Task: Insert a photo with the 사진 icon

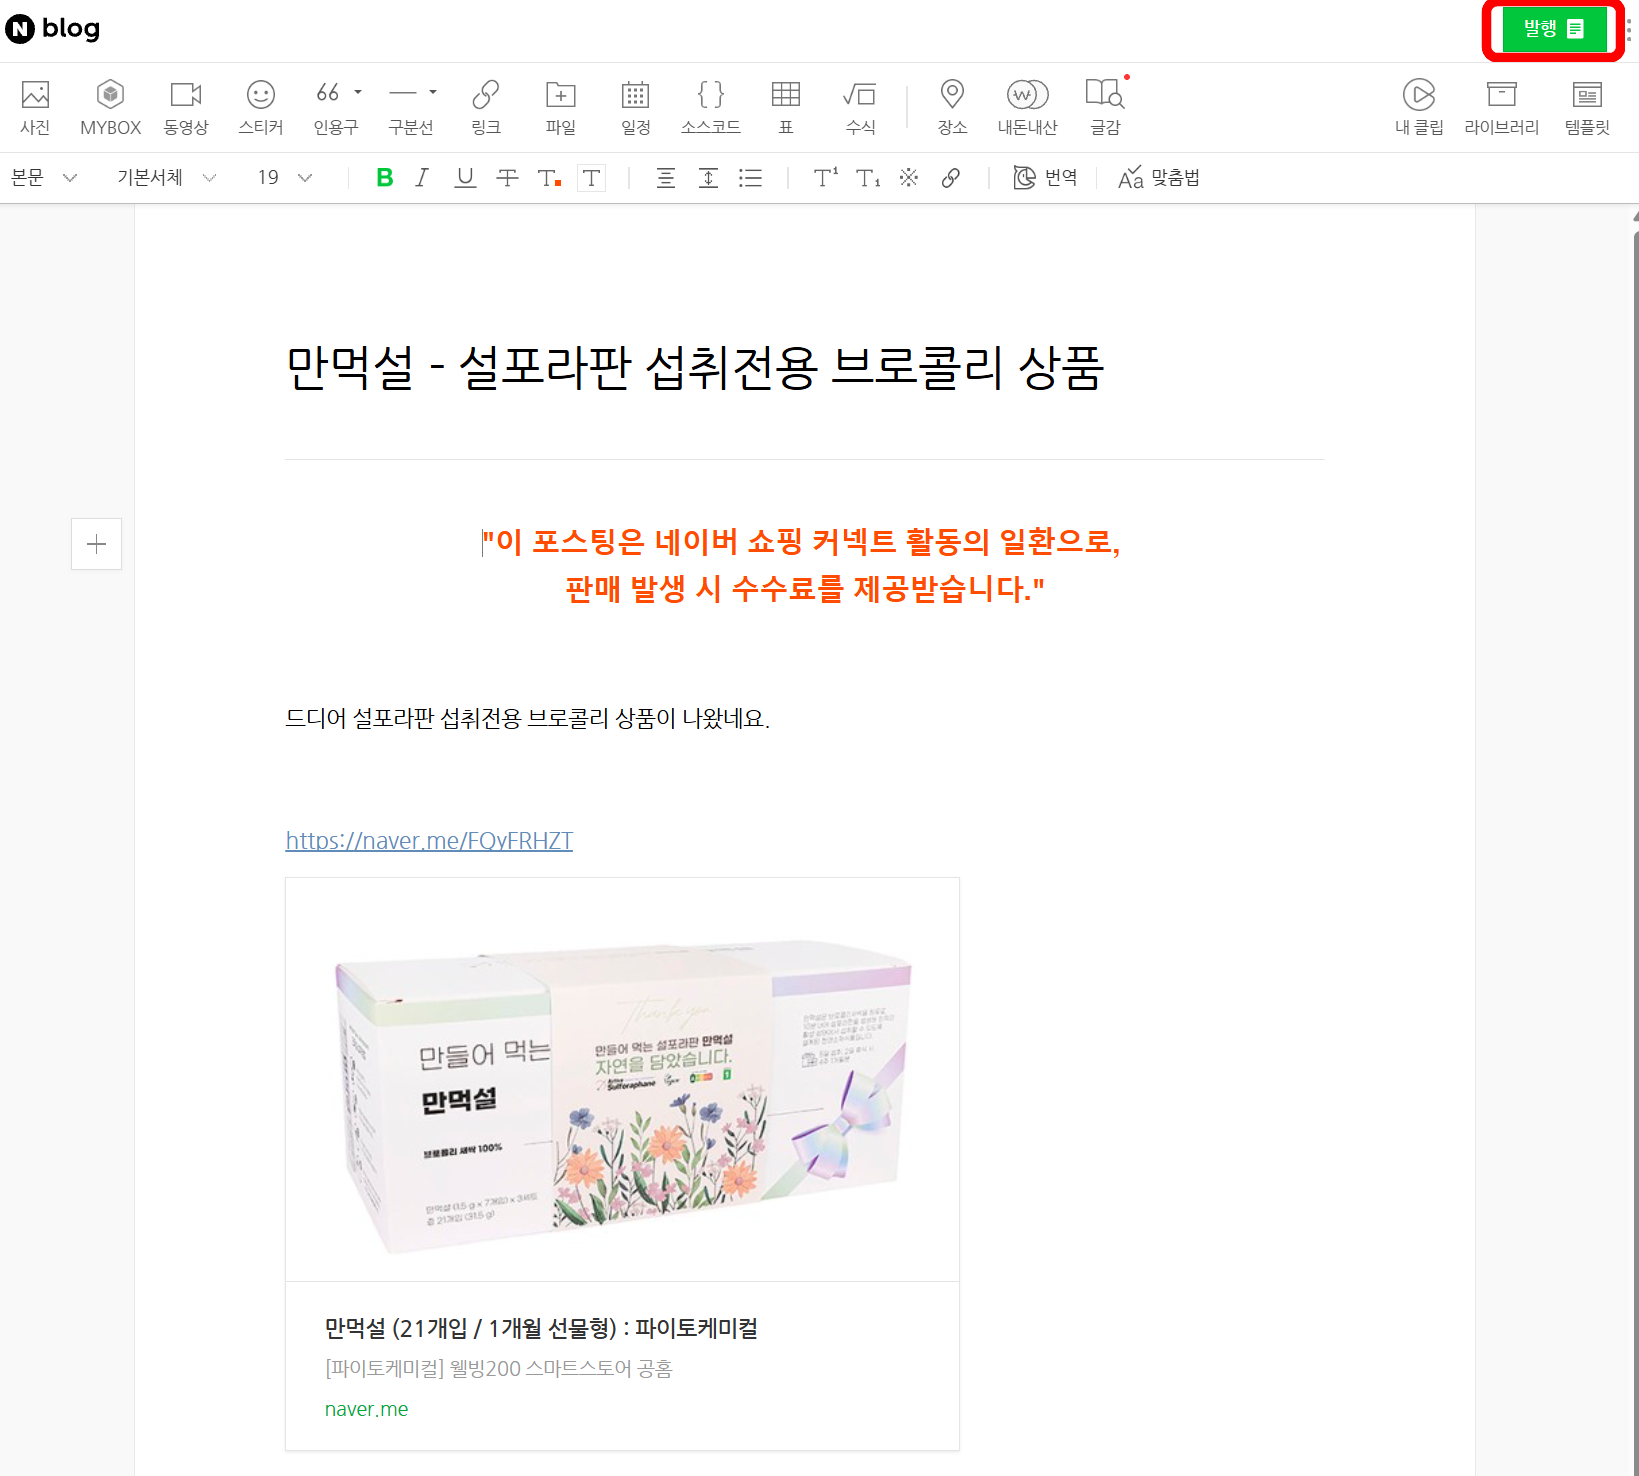Action: (35, 107)
